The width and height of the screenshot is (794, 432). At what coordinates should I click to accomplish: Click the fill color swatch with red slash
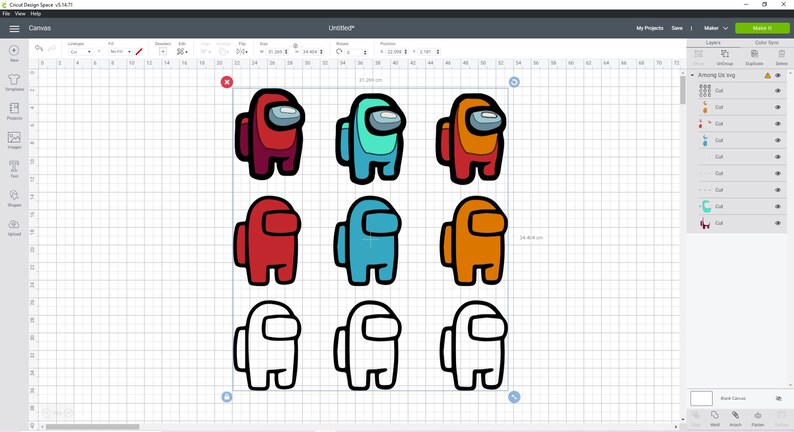coord(139,52)
